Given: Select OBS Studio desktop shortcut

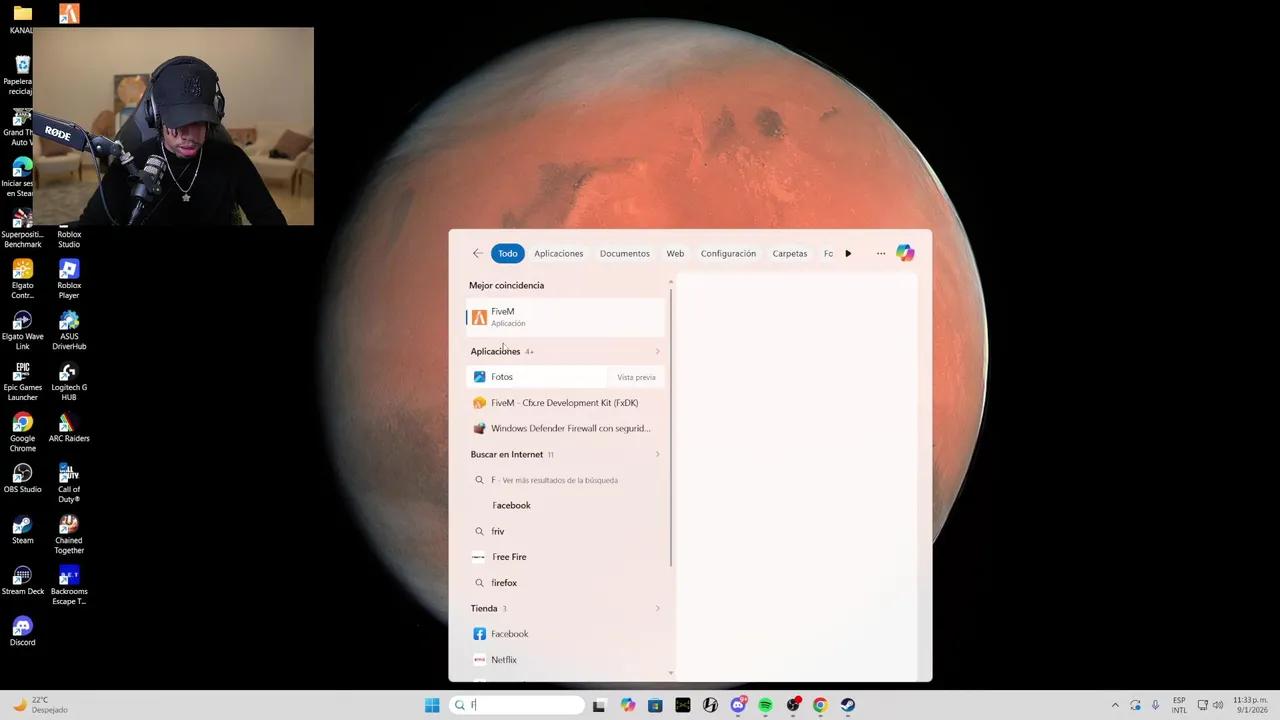Looking at the screenshot, I should [x=22, y=478].
